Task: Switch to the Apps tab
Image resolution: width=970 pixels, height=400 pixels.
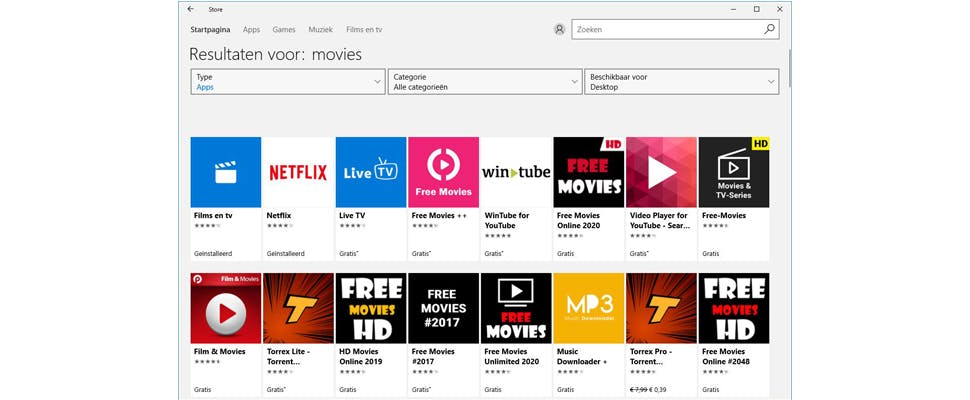Action: click(251, 30)
